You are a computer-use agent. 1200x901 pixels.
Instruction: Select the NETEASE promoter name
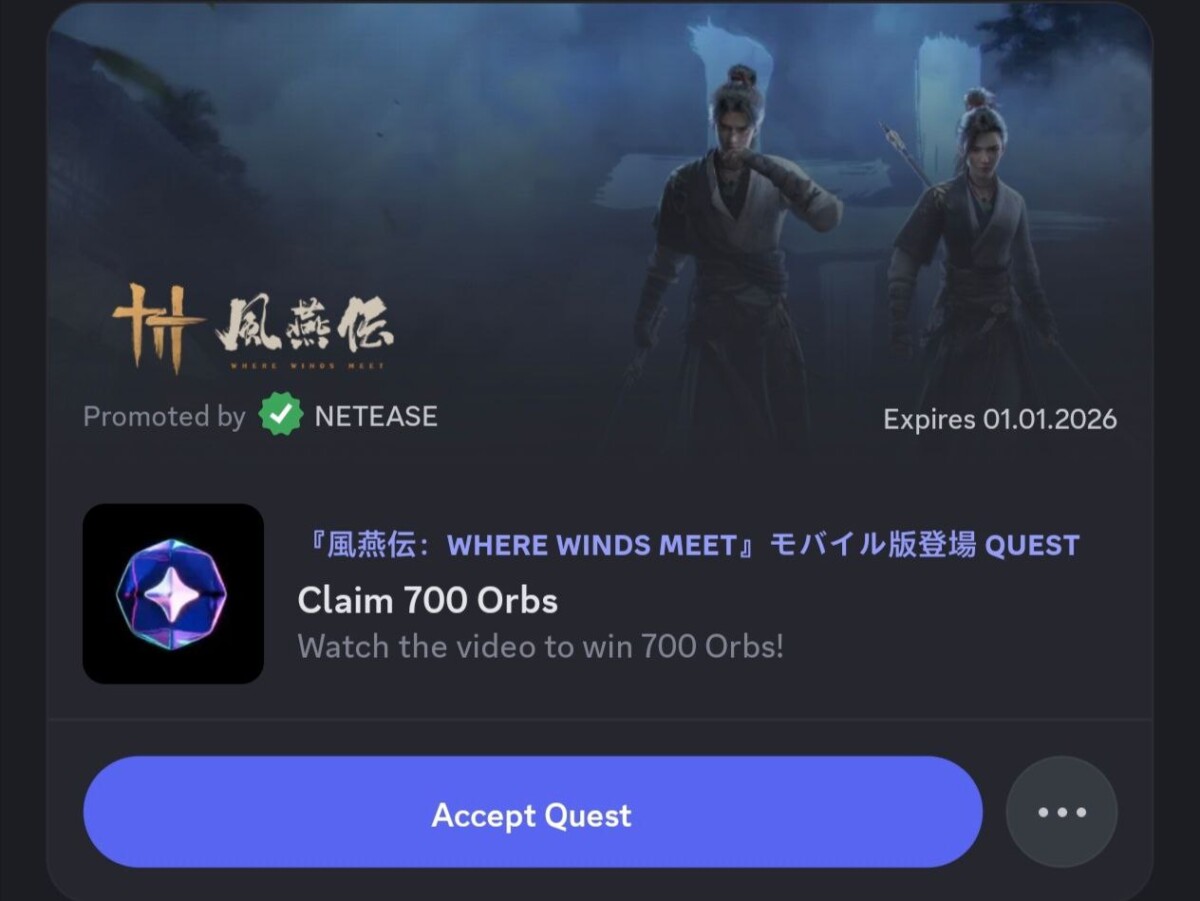[x=376, y=416]
